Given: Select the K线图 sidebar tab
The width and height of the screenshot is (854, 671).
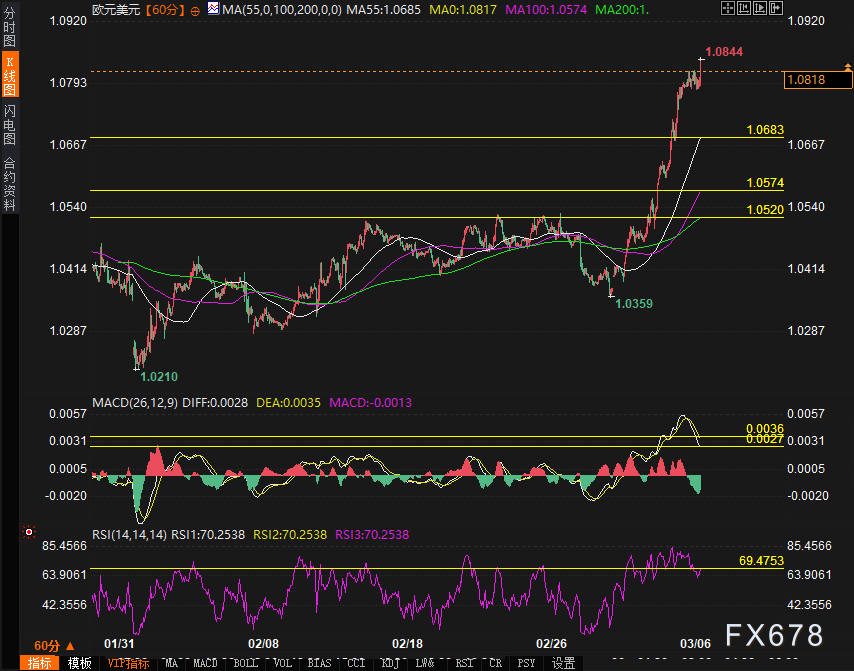Looking at the screenshot, I should pos(10,76).
